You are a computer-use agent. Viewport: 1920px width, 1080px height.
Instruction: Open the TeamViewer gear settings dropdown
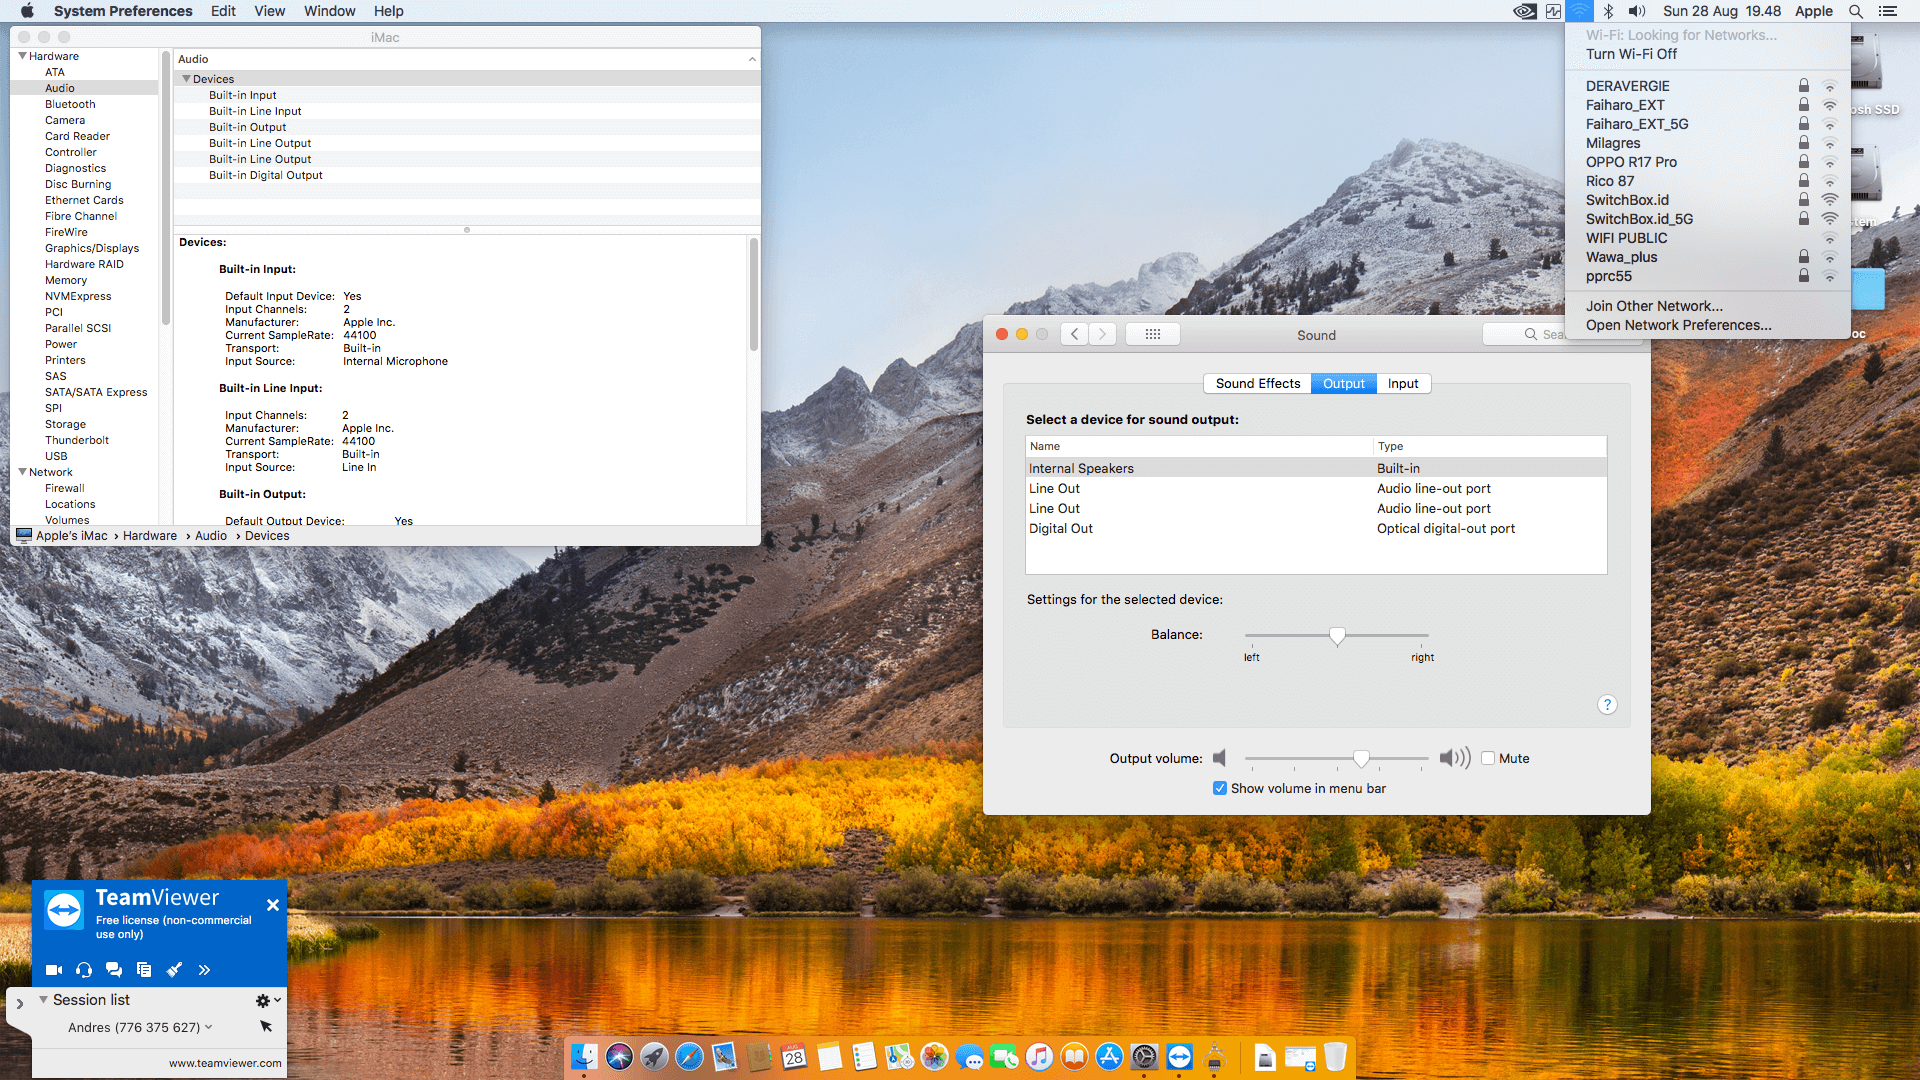tap(266, 1000)
